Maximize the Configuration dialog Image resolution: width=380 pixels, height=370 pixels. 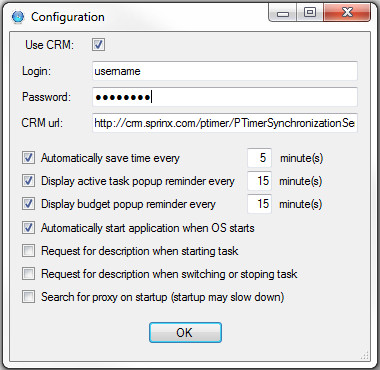(x=310, y=13)
